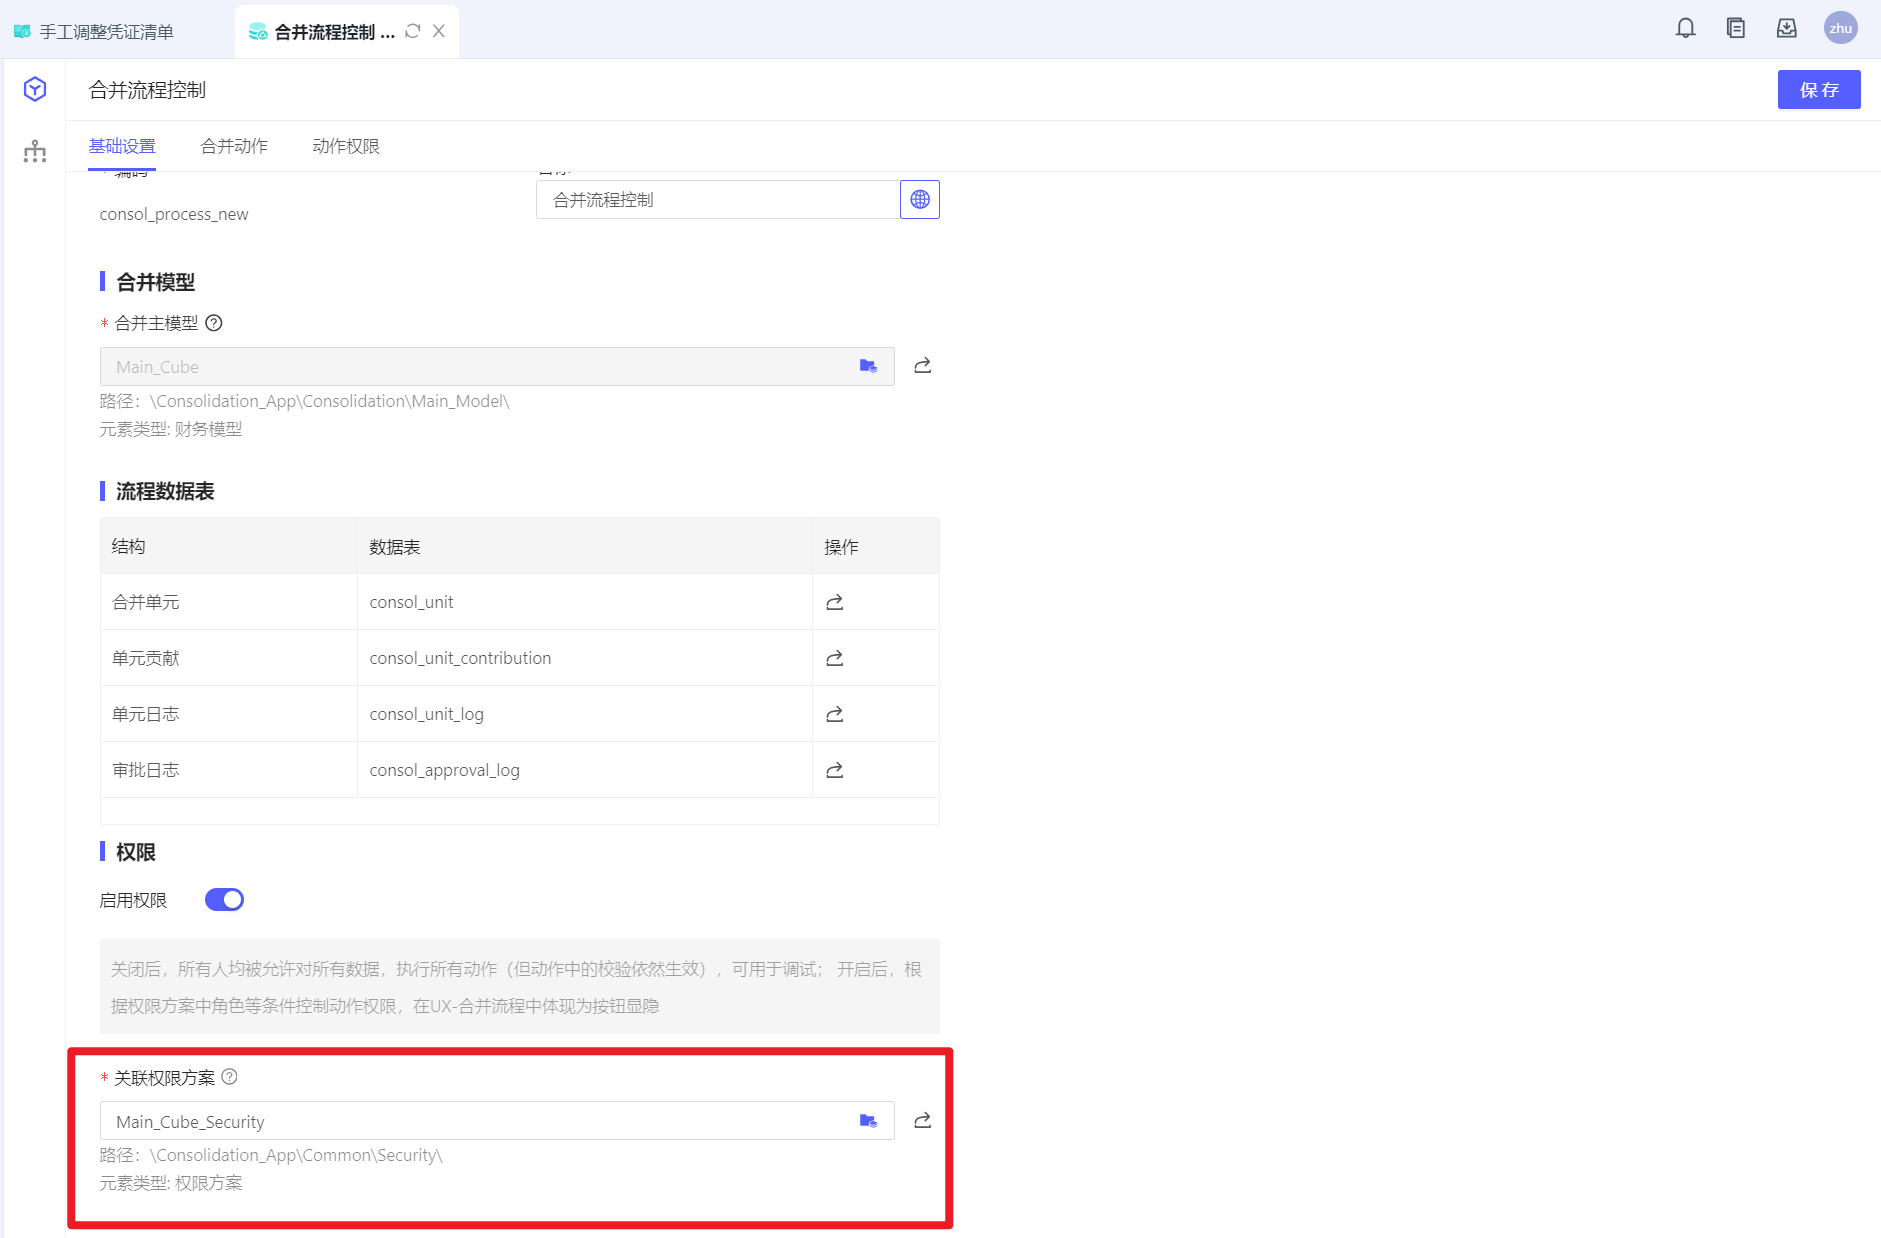1881x1238 pixels.
Task: Open the hierarchy tree icon in sidebar
Action: tap(35, 152)
